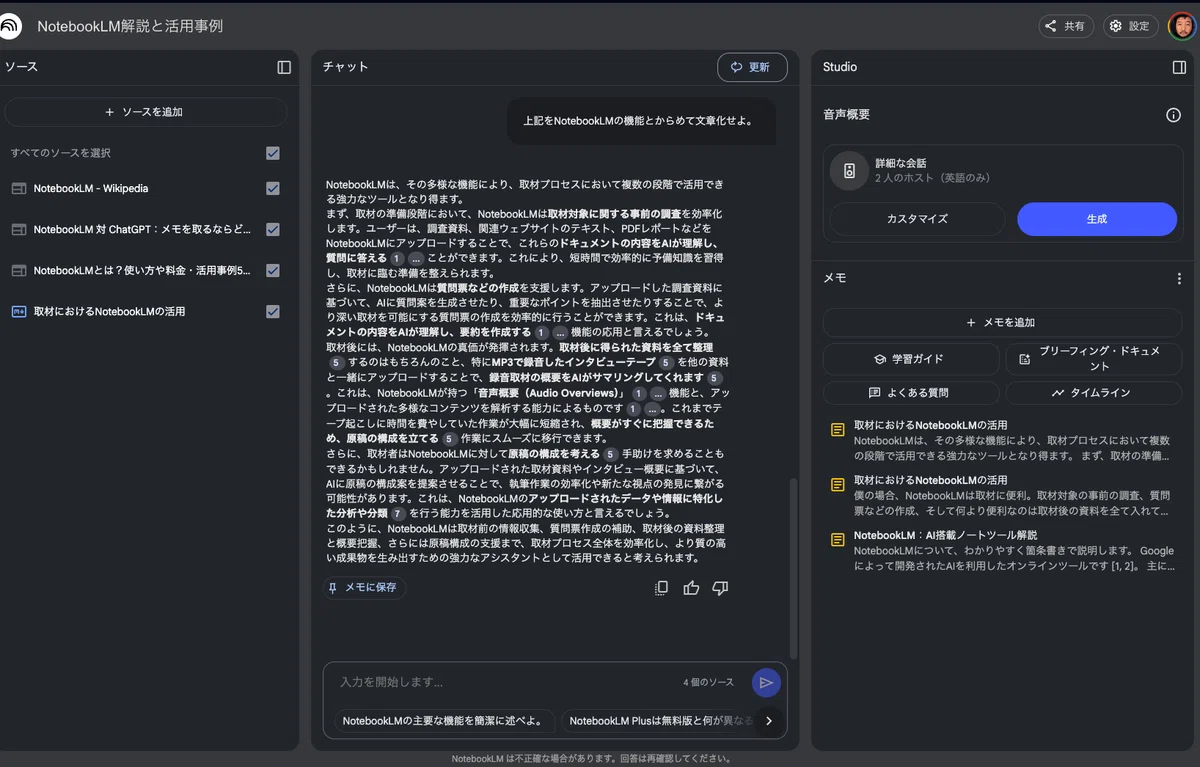Open the タイムライン option

1093,393
